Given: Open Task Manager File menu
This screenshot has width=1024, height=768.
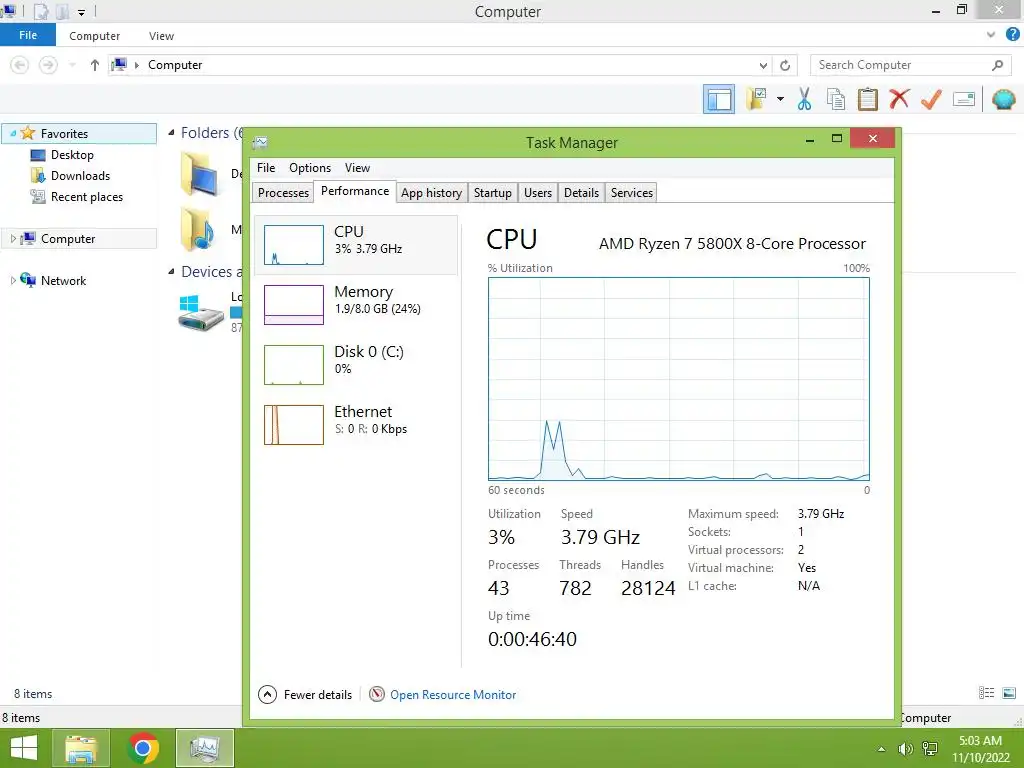Looking at the screenshot, I should point(266,168).
